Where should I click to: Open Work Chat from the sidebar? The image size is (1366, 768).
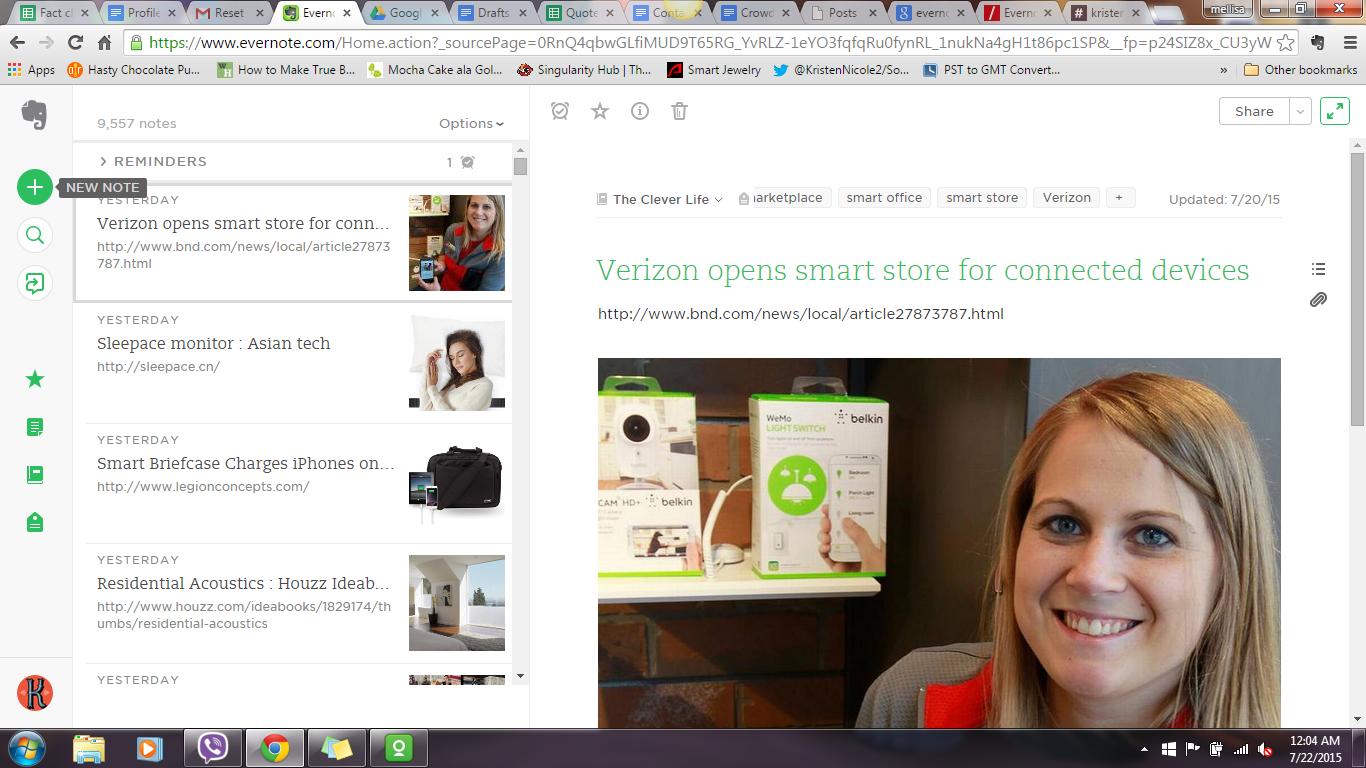(x=35, y=283)
